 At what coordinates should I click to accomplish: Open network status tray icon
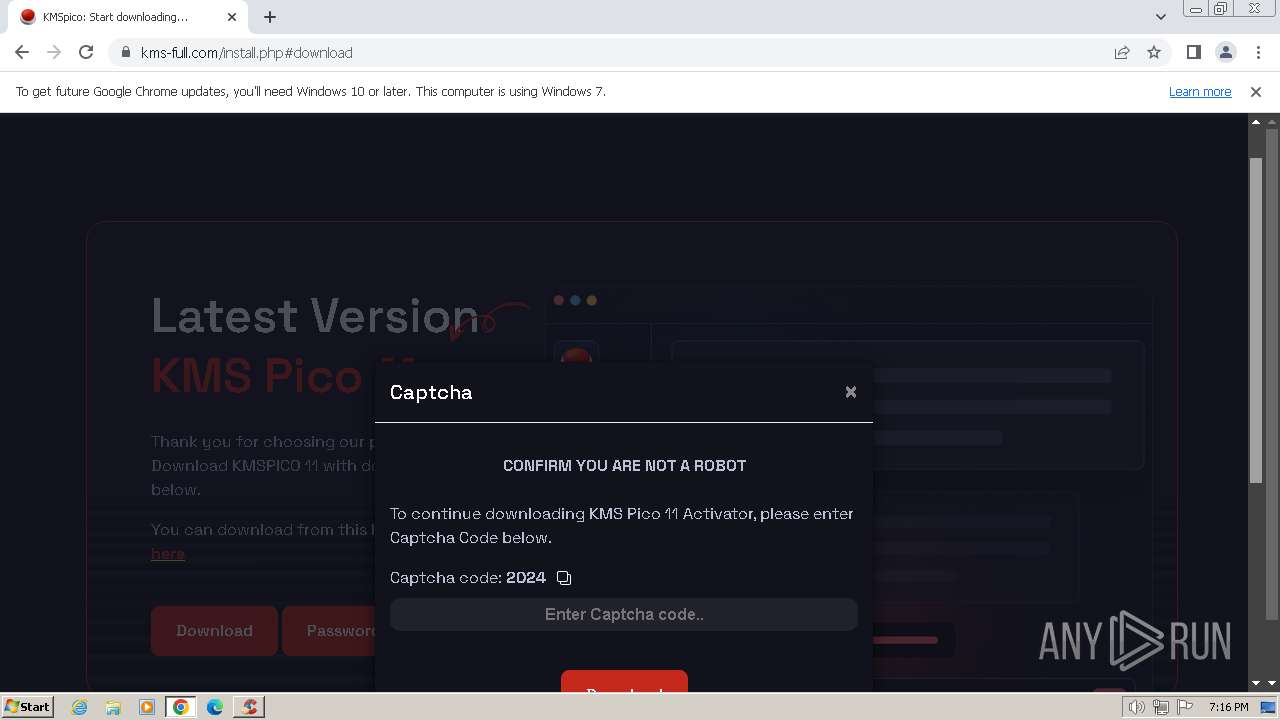tap(1161, 707)
